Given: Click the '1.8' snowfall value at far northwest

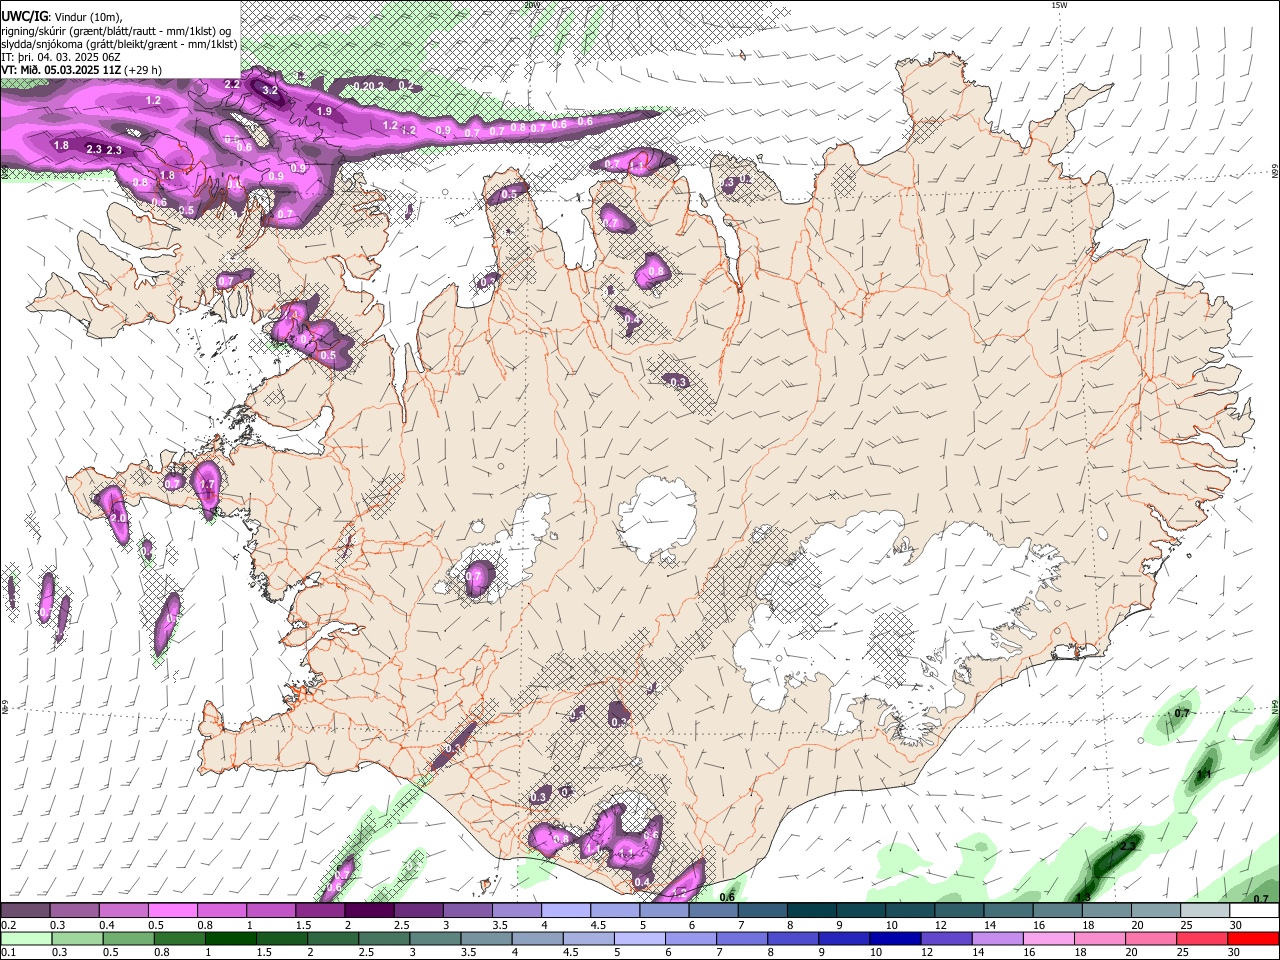Looking at the screenshot, I should coord(61,145).
